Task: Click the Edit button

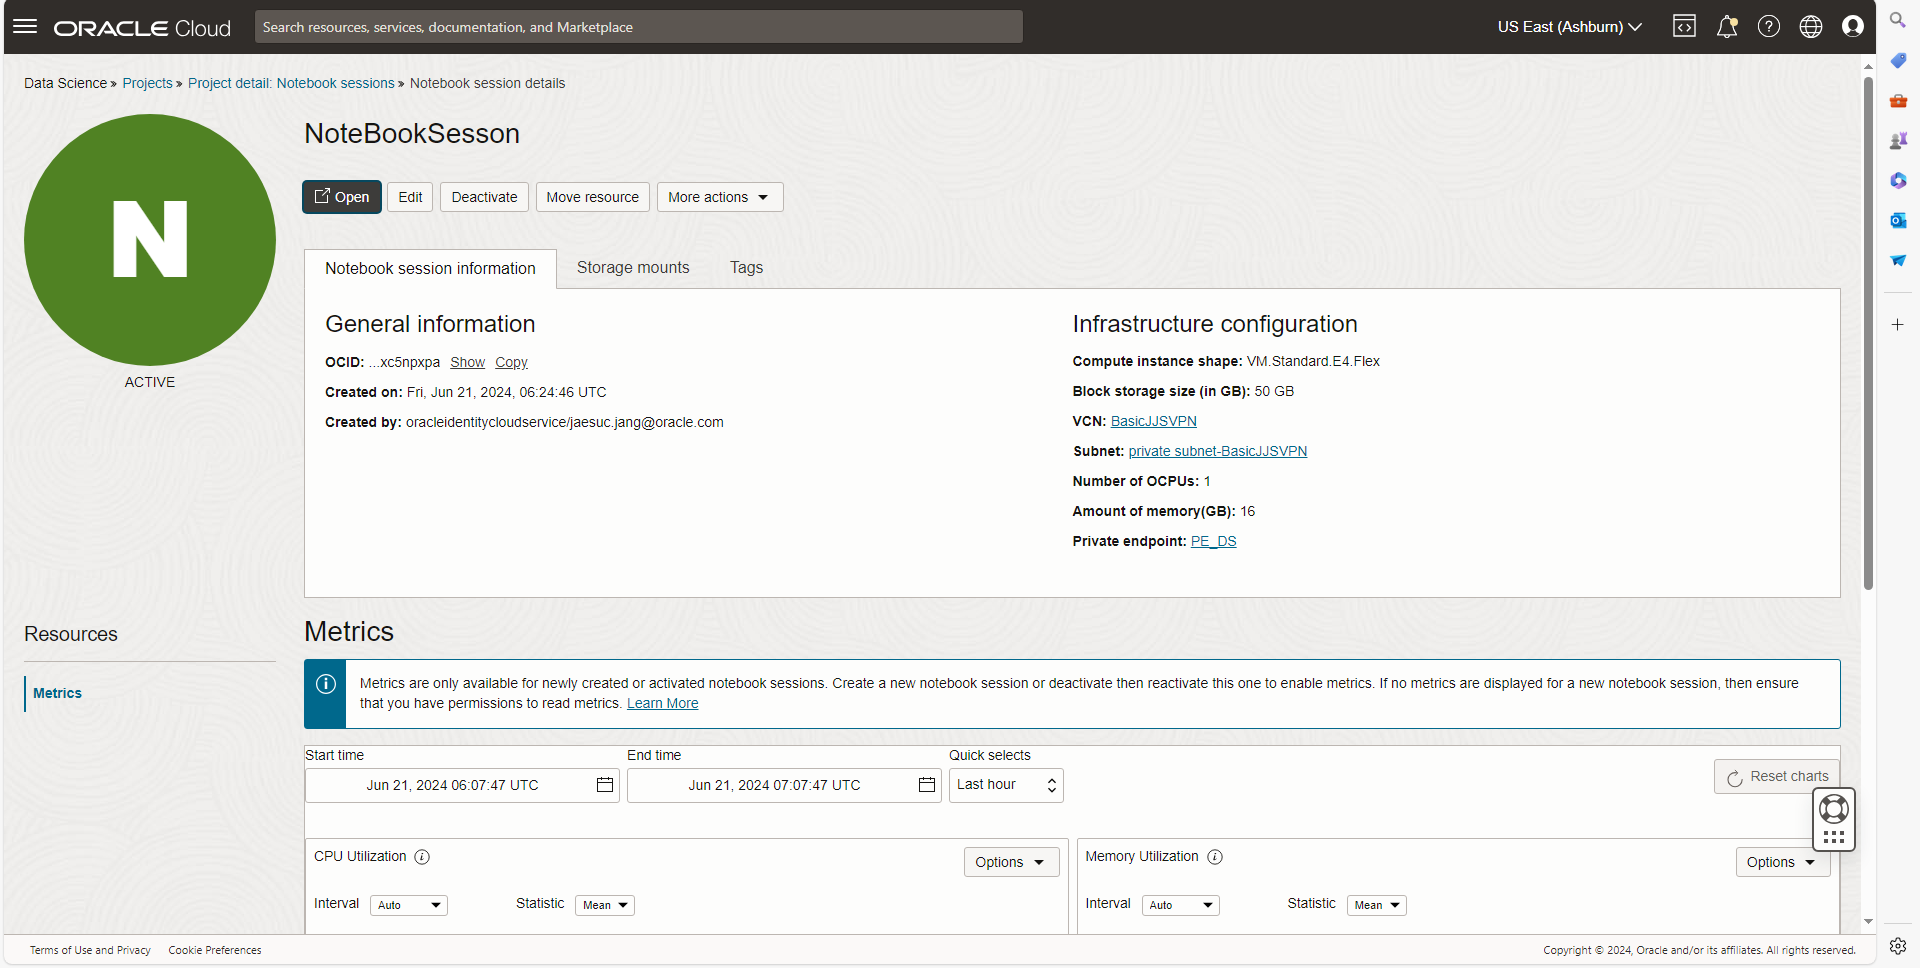Action: pos(410,197)
